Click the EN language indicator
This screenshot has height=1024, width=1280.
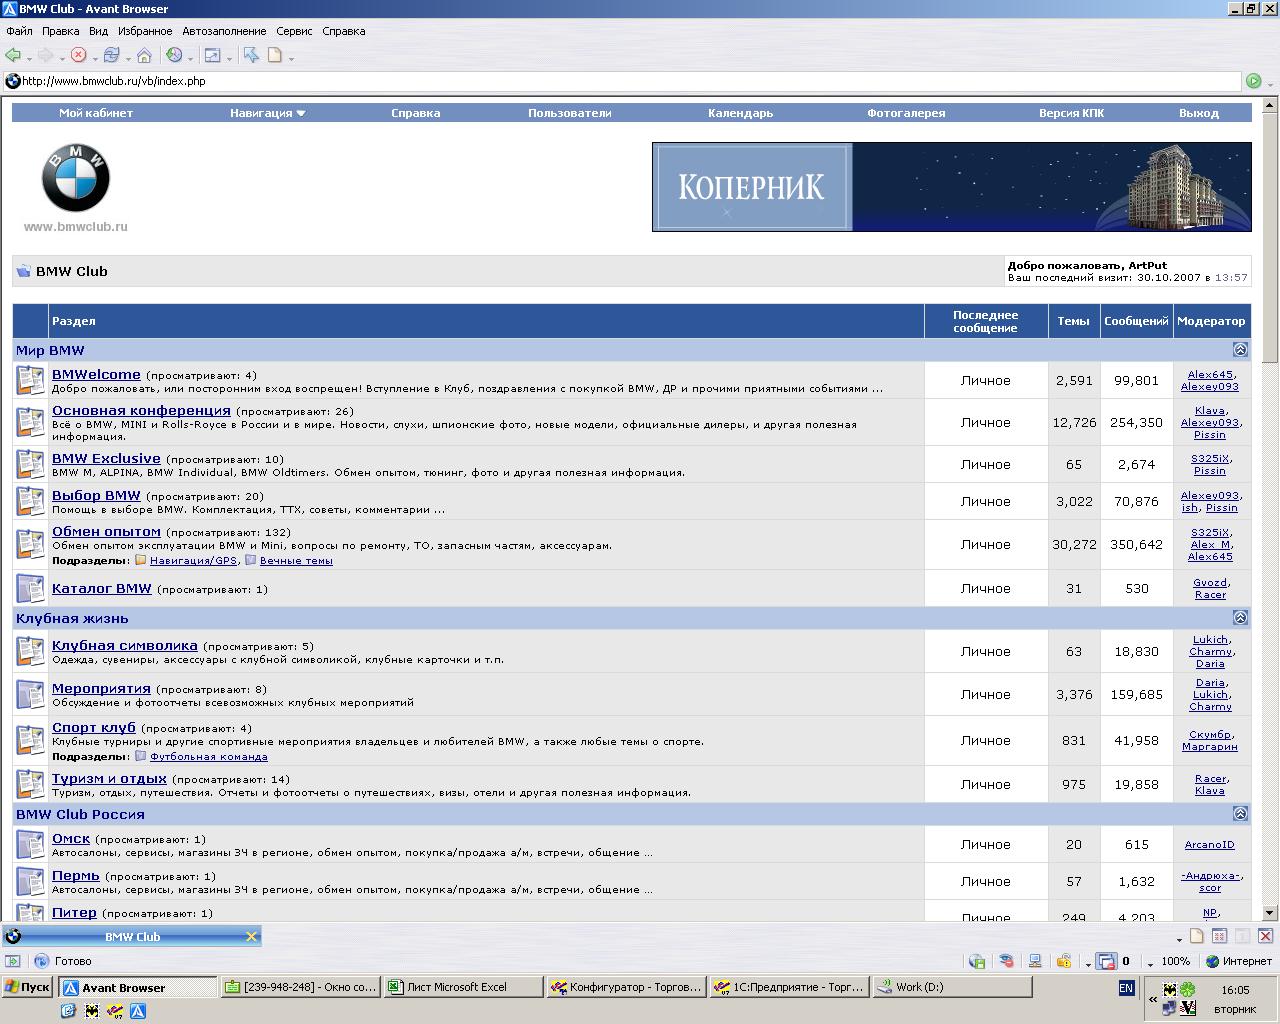[x=1126, y=988]
